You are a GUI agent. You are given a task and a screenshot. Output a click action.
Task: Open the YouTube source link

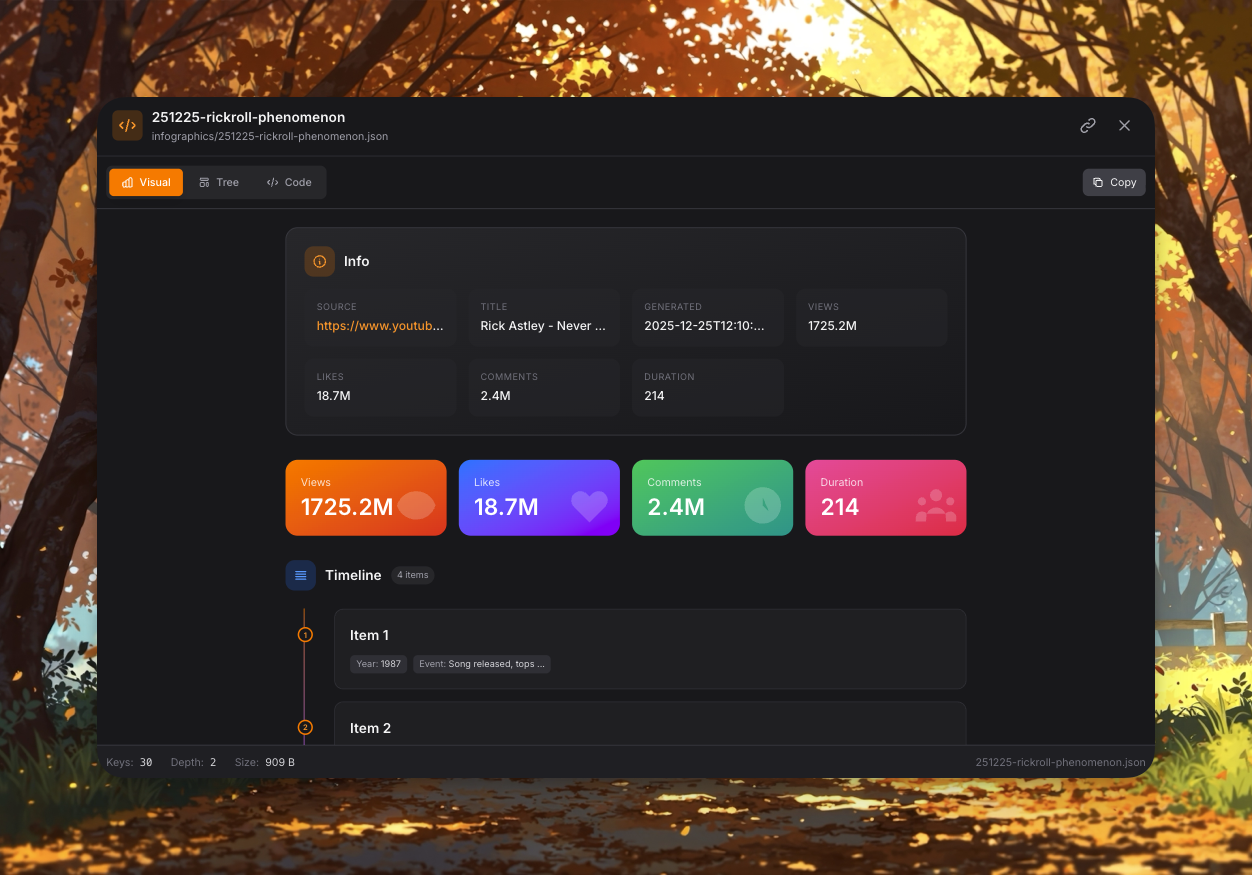[x=380, y=326]
